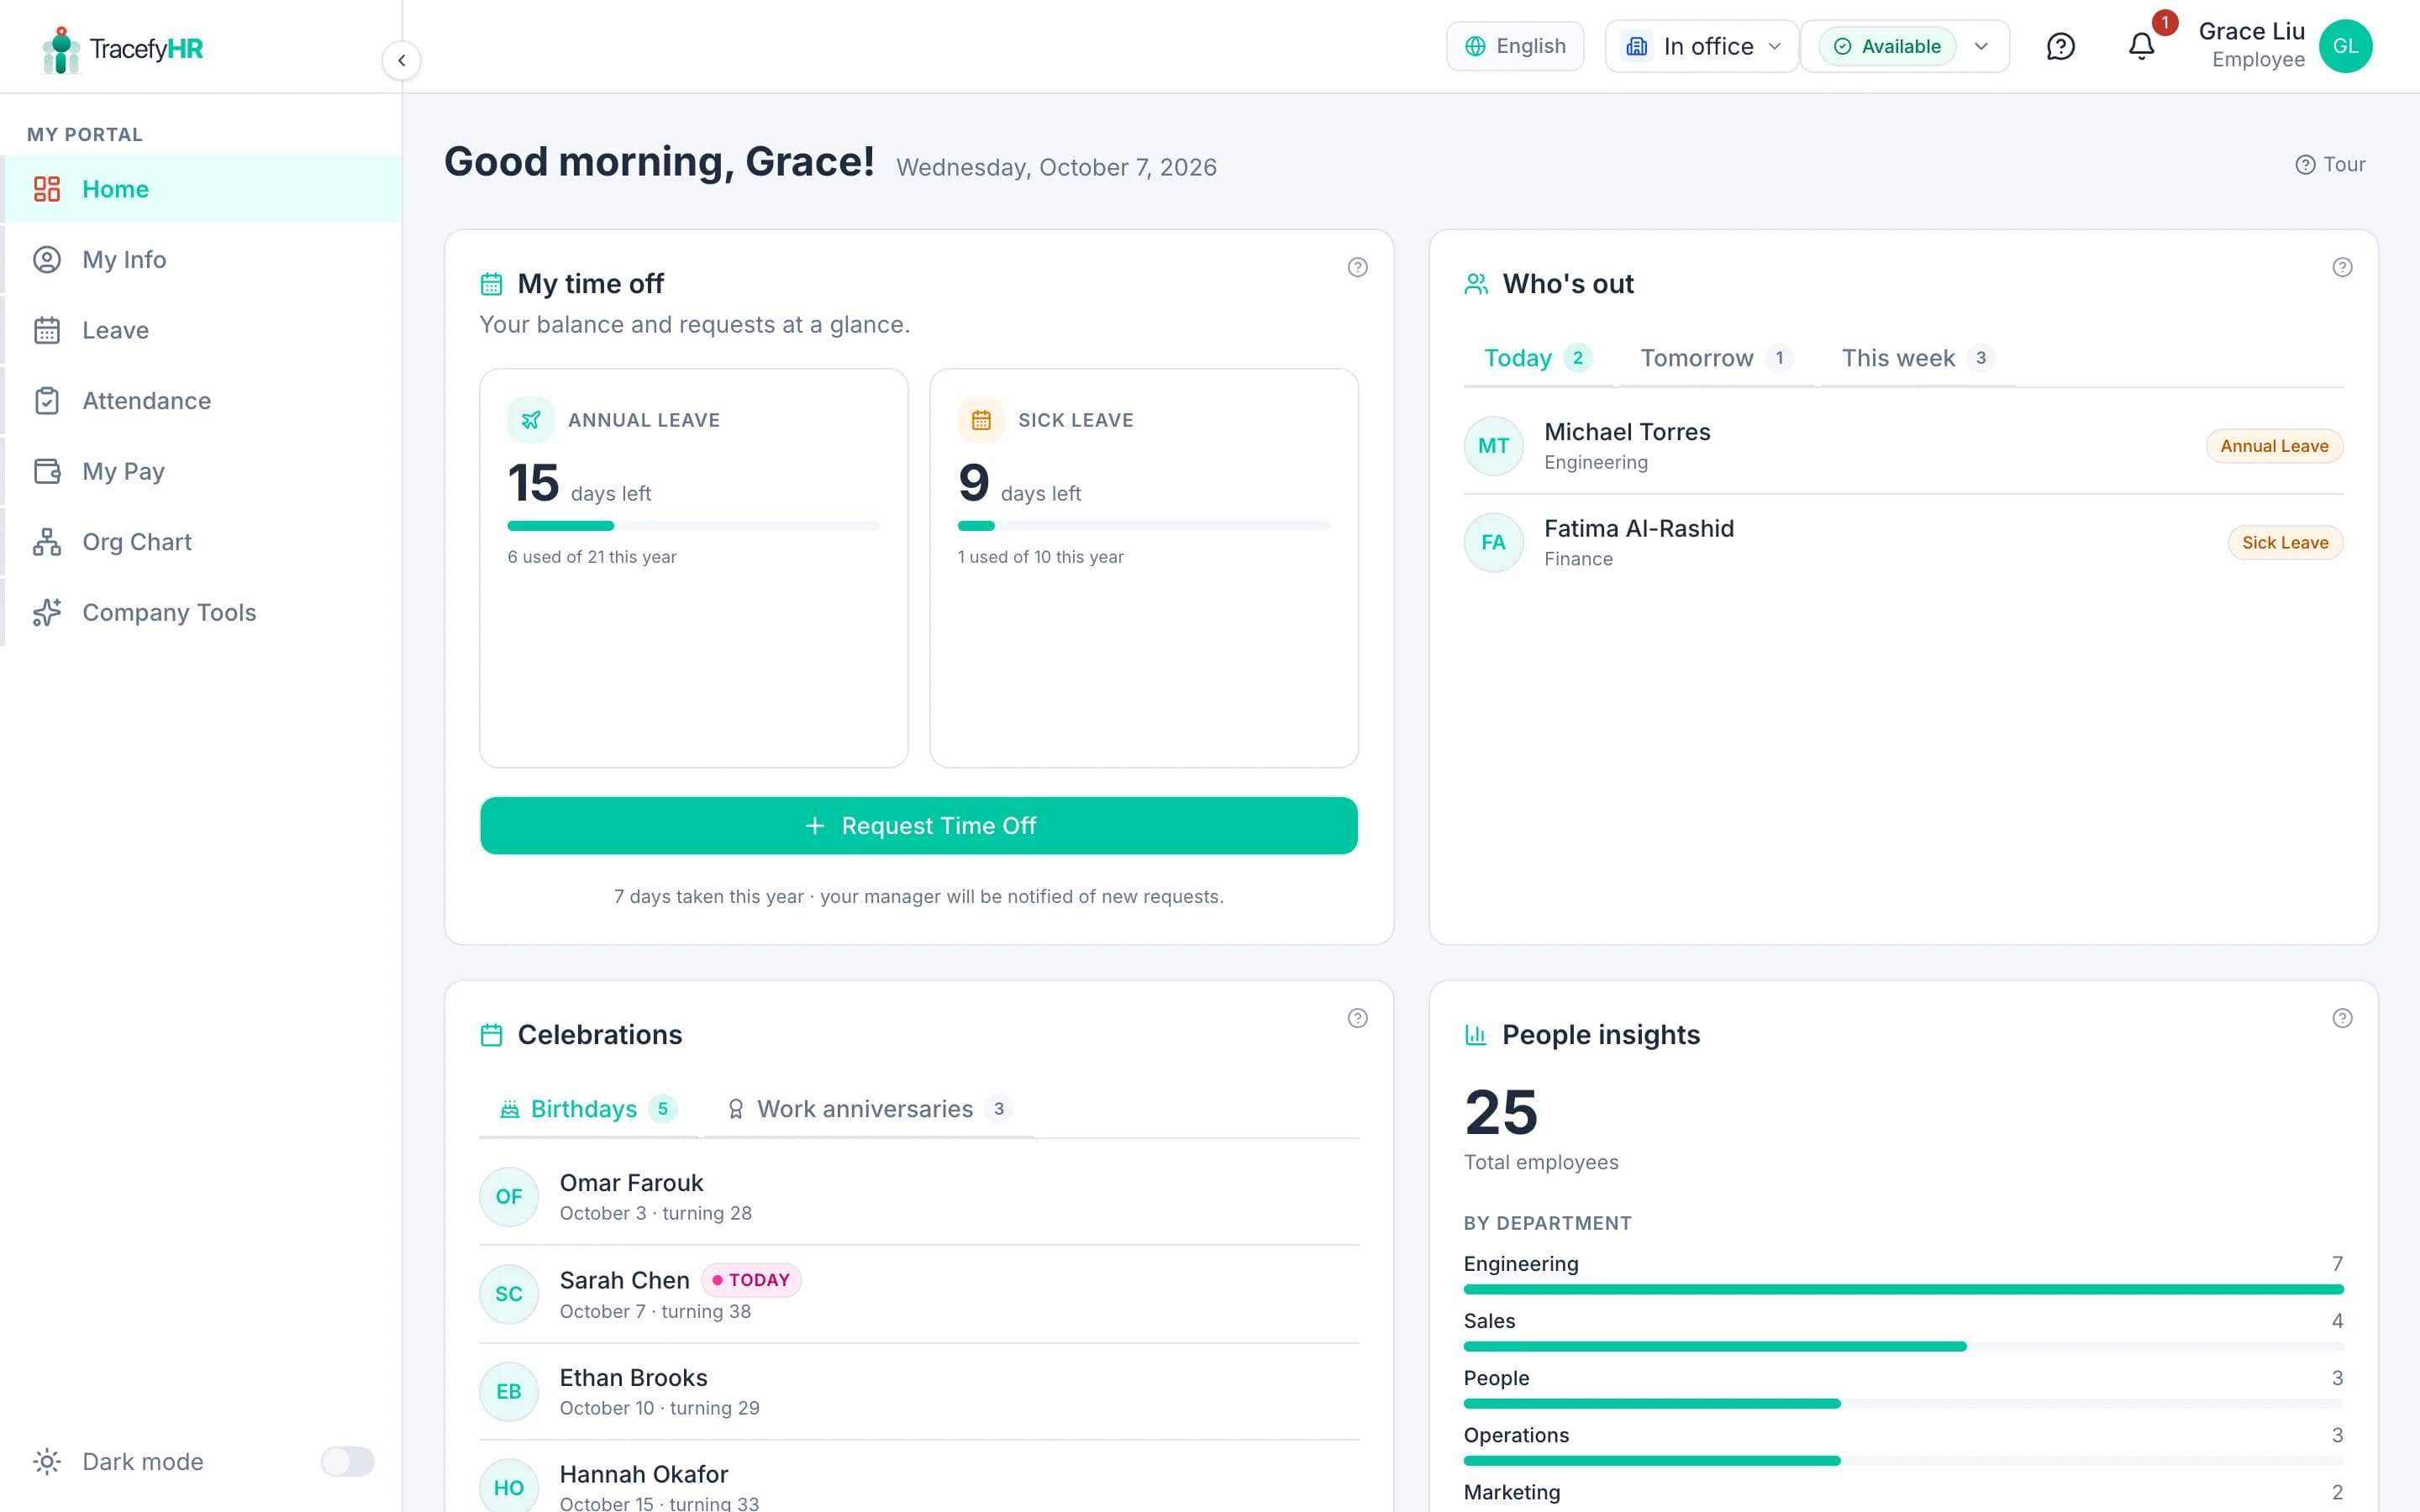Open notifications bell icon
Screen dimensions: 2420x1512
(x=2141, y=46)
